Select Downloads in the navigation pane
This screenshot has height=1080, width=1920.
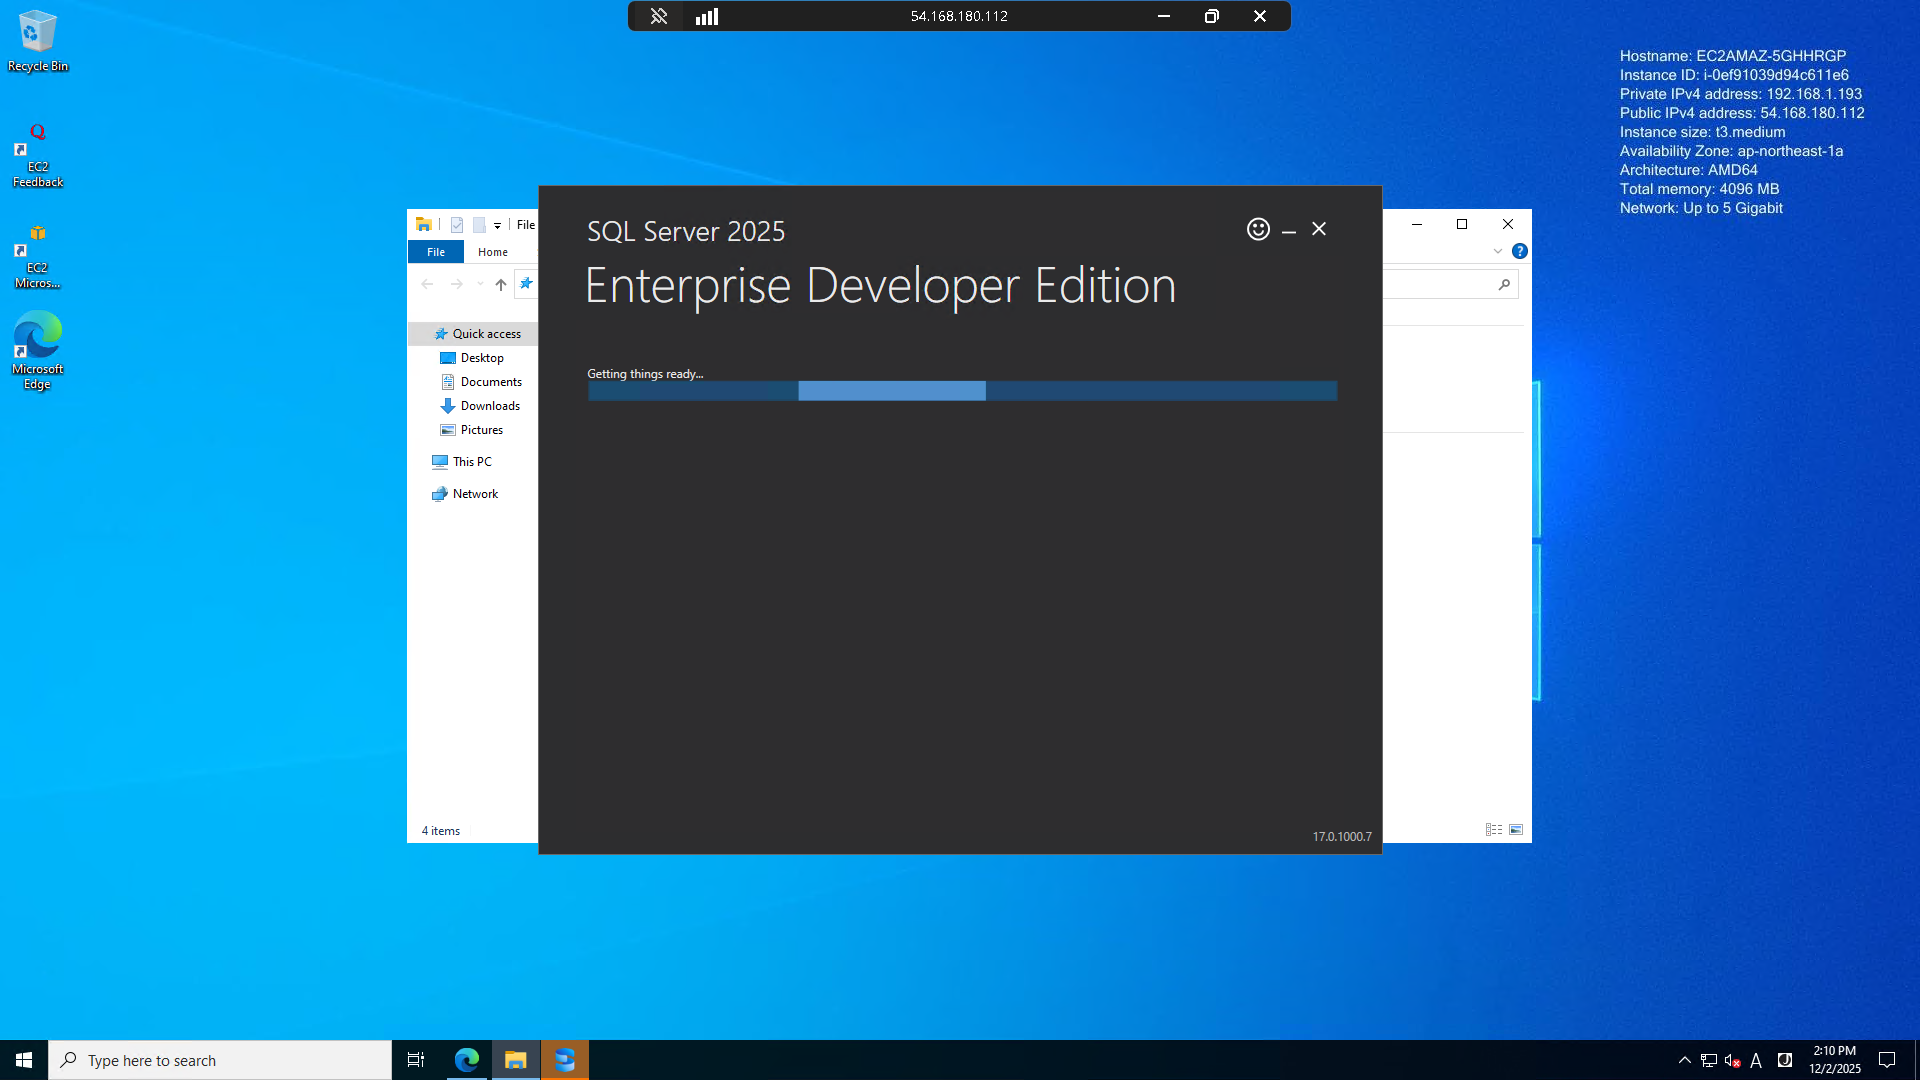coord(489,406)
